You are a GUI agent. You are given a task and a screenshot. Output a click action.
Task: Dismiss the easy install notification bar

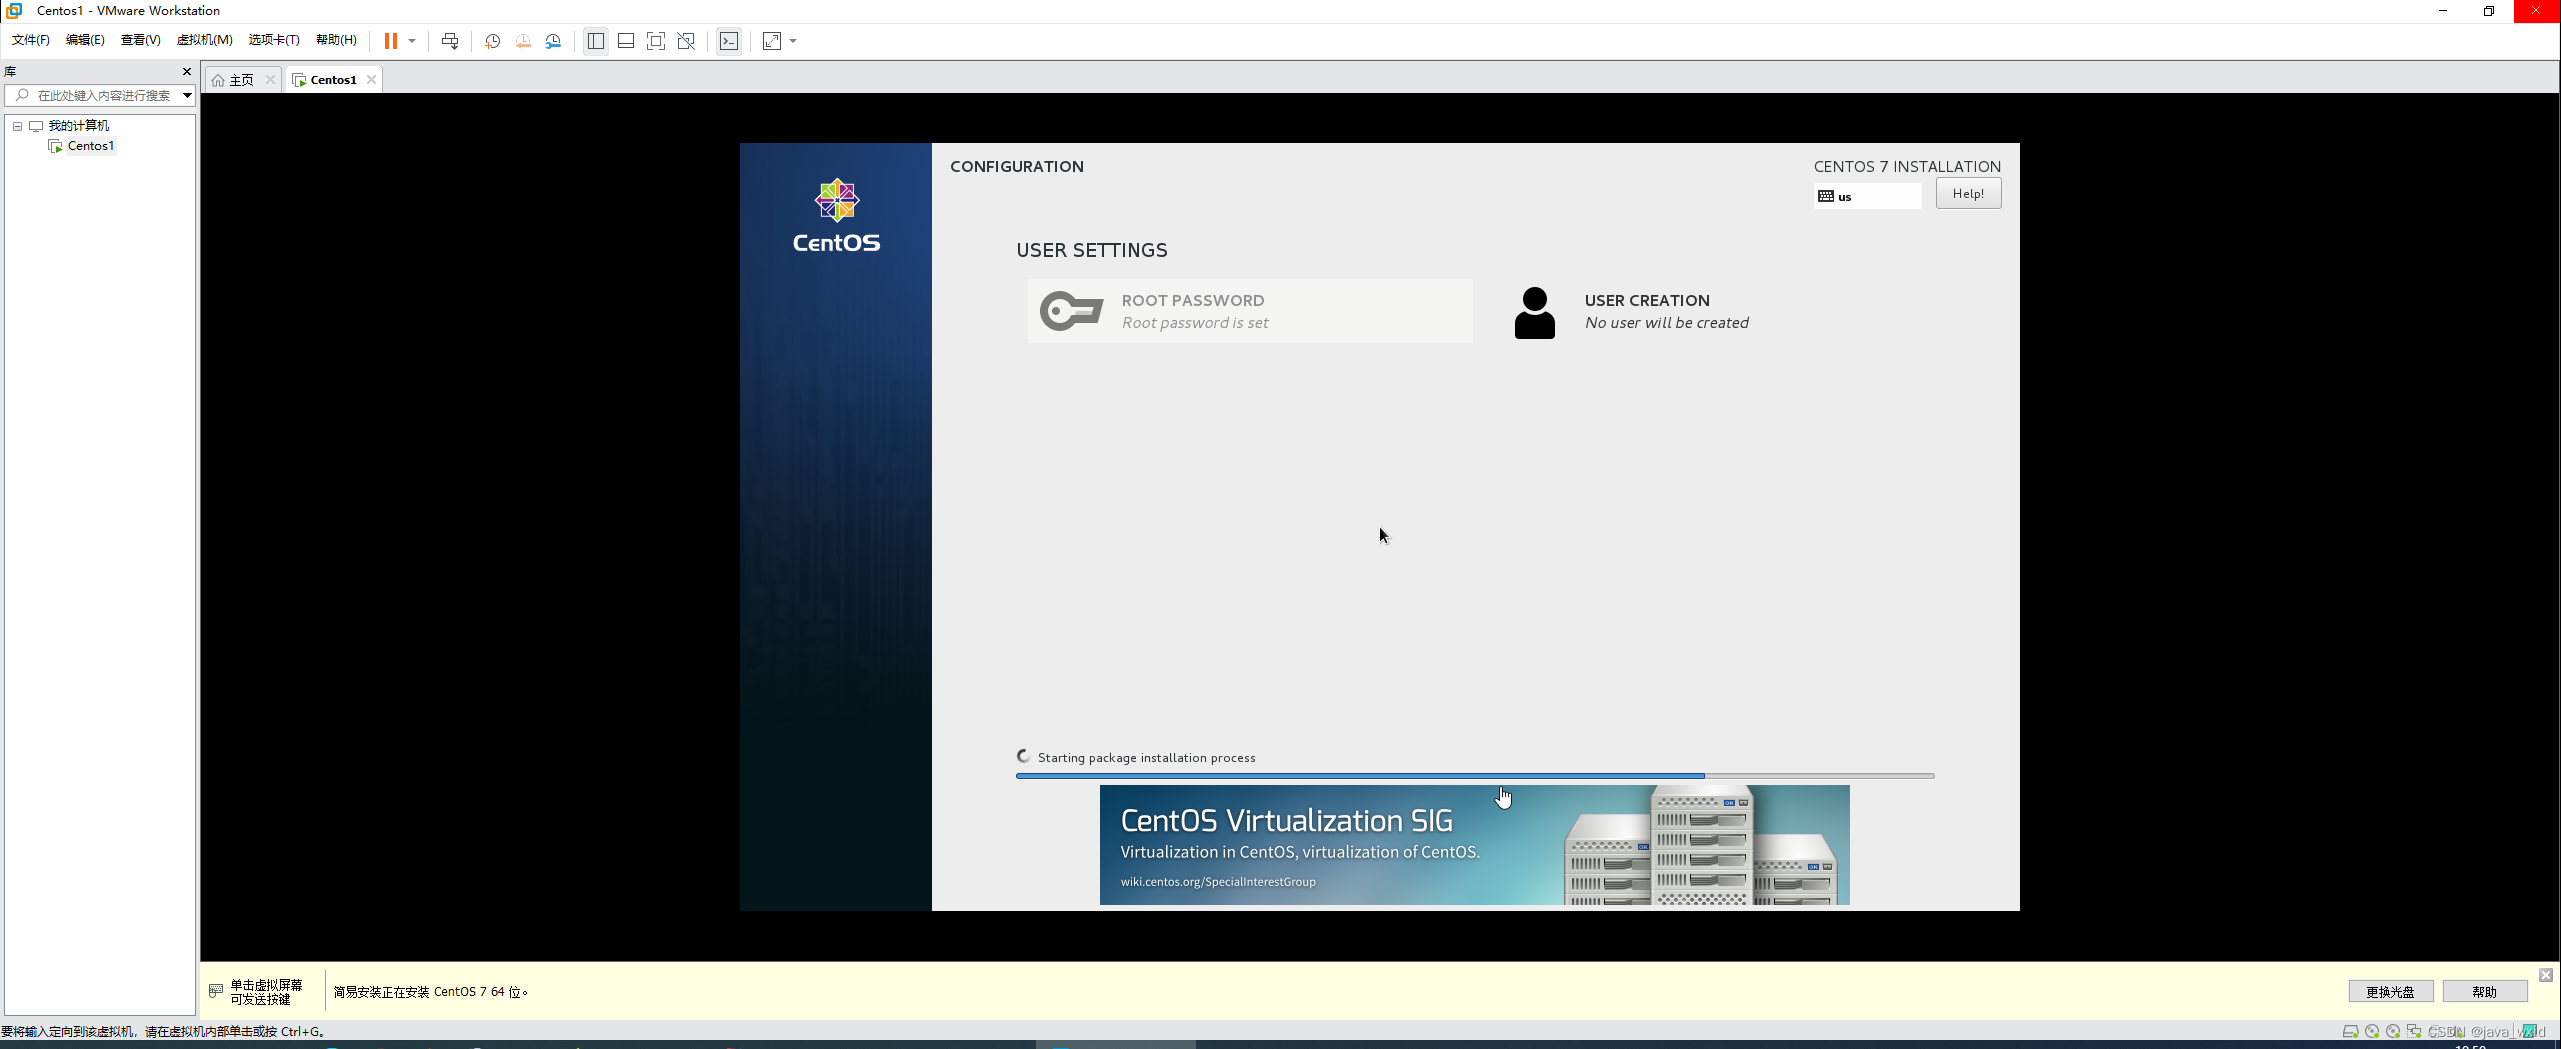[x=2546, y=975]
